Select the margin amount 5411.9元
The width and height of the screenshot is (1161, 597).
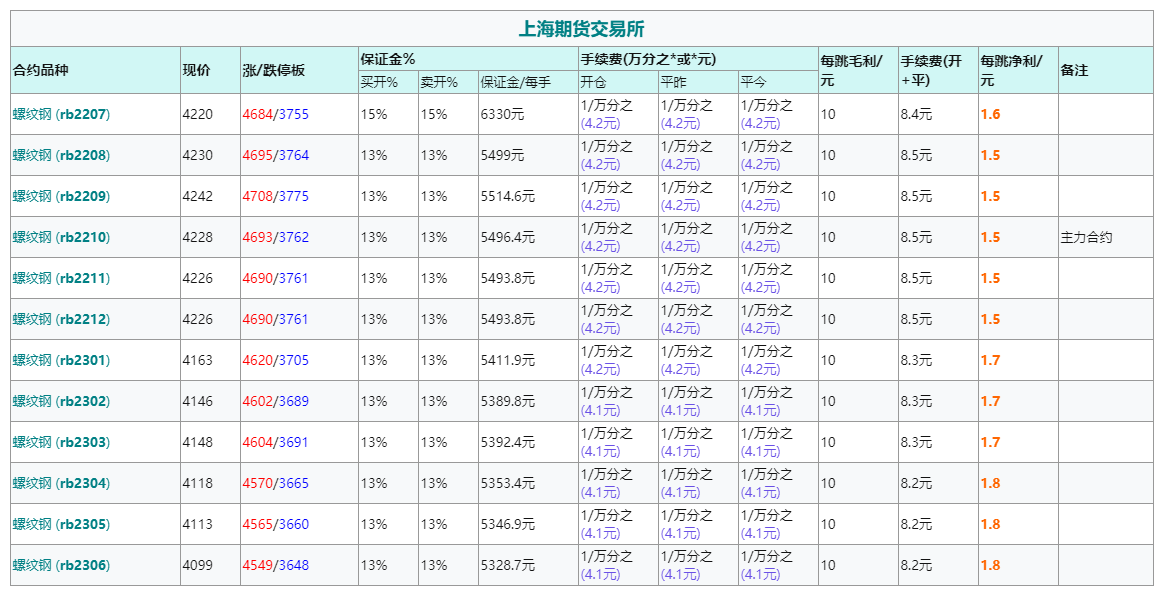point(508,360)
